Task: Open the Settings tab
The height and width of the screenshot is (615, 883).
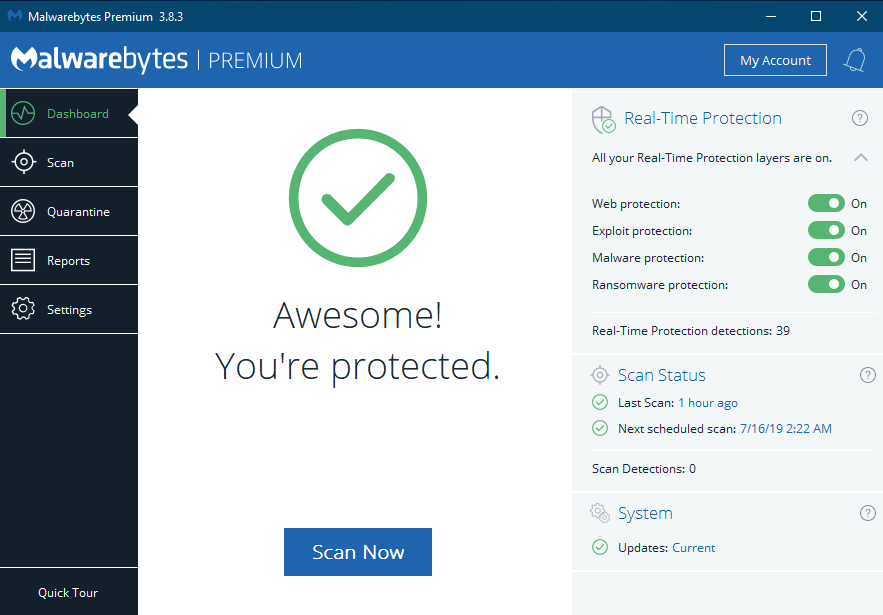Action: (69, 309)
